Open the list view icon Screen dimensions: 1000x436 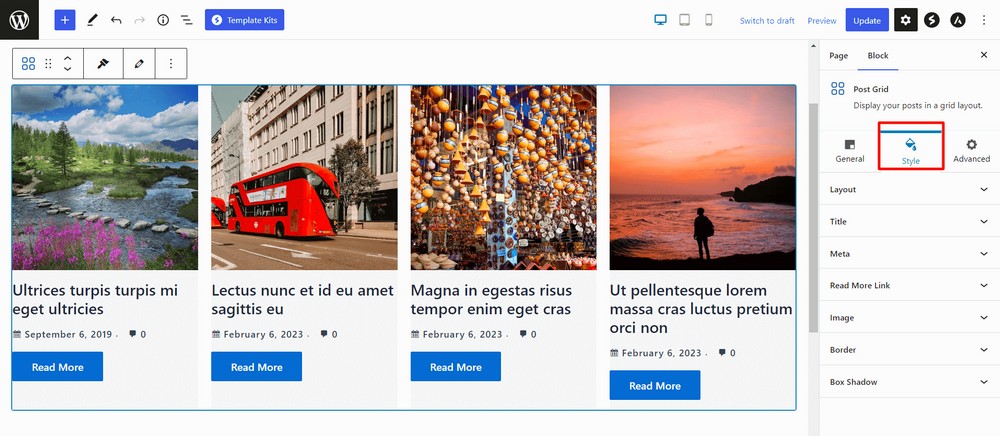pyautogui.click(x=186, y=20)
